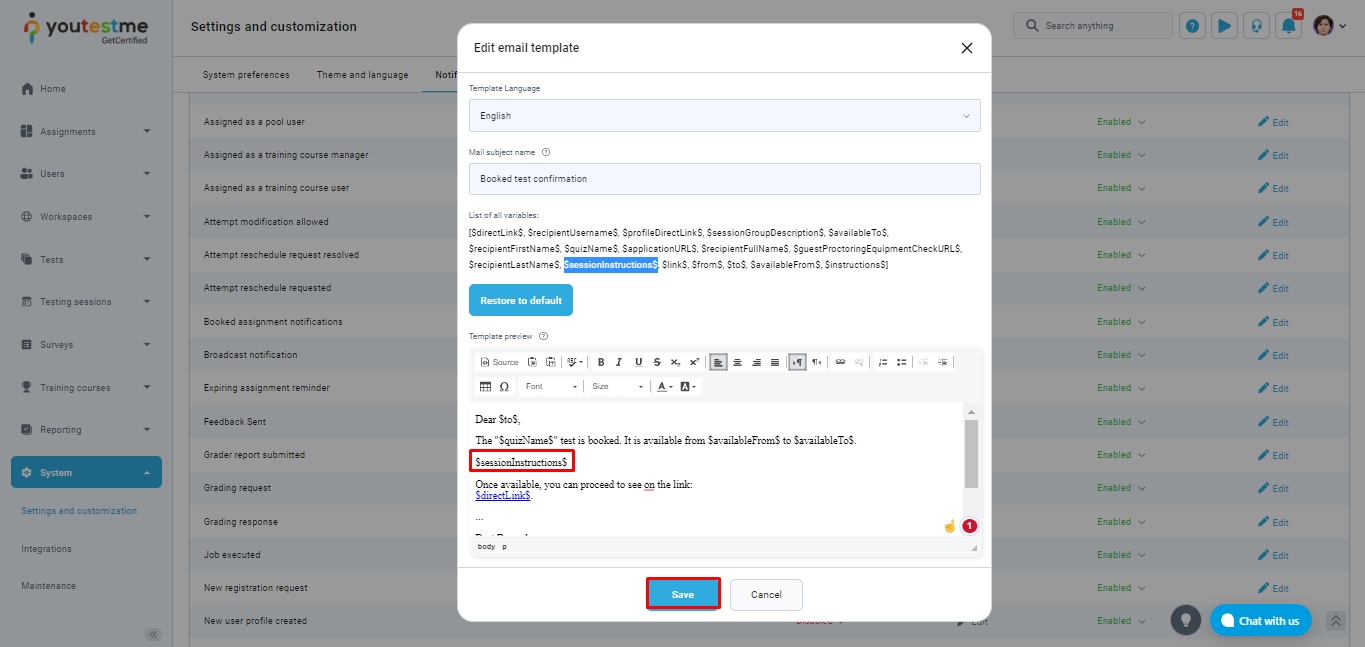Save the email template
This screenshot has height=647, width=1365.
click(x=683, y=594)
